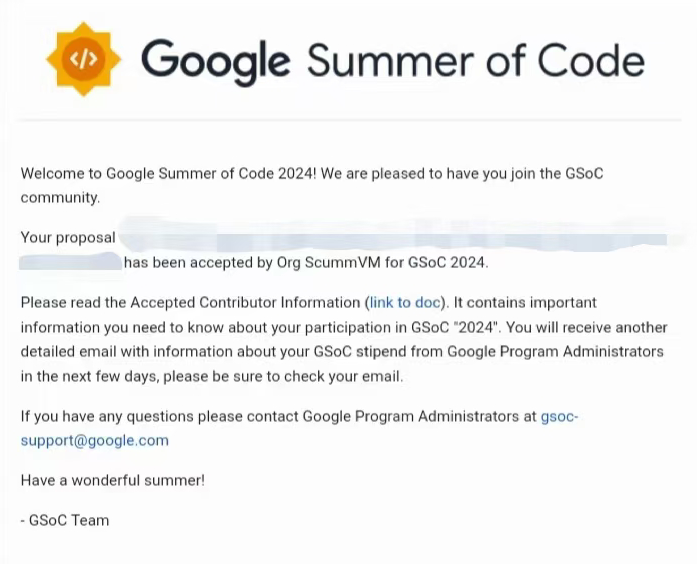Click the "Have a wonderful summer!" line
The height and width of the screenshot is (564, 697).
(112, 480)
